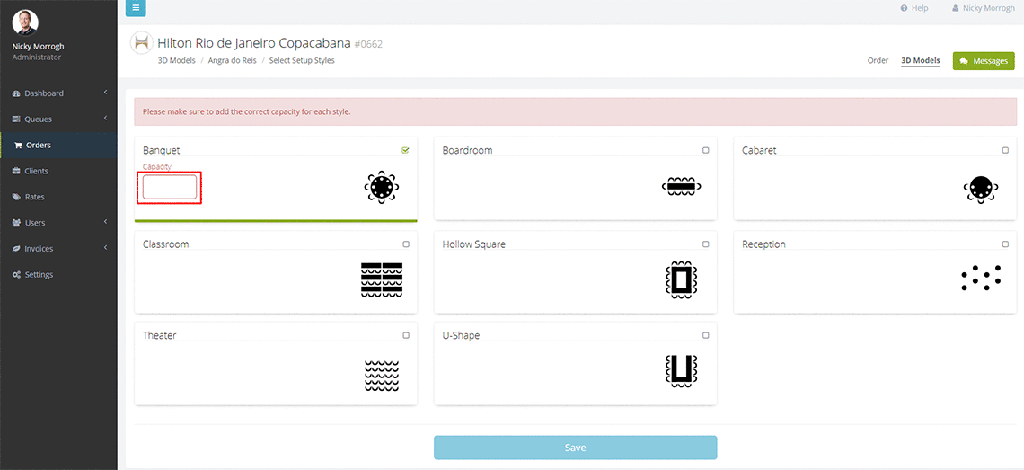Expand the Invoices menu arrow
This screenshot has height=470, width=1024.
pos(105,248)
